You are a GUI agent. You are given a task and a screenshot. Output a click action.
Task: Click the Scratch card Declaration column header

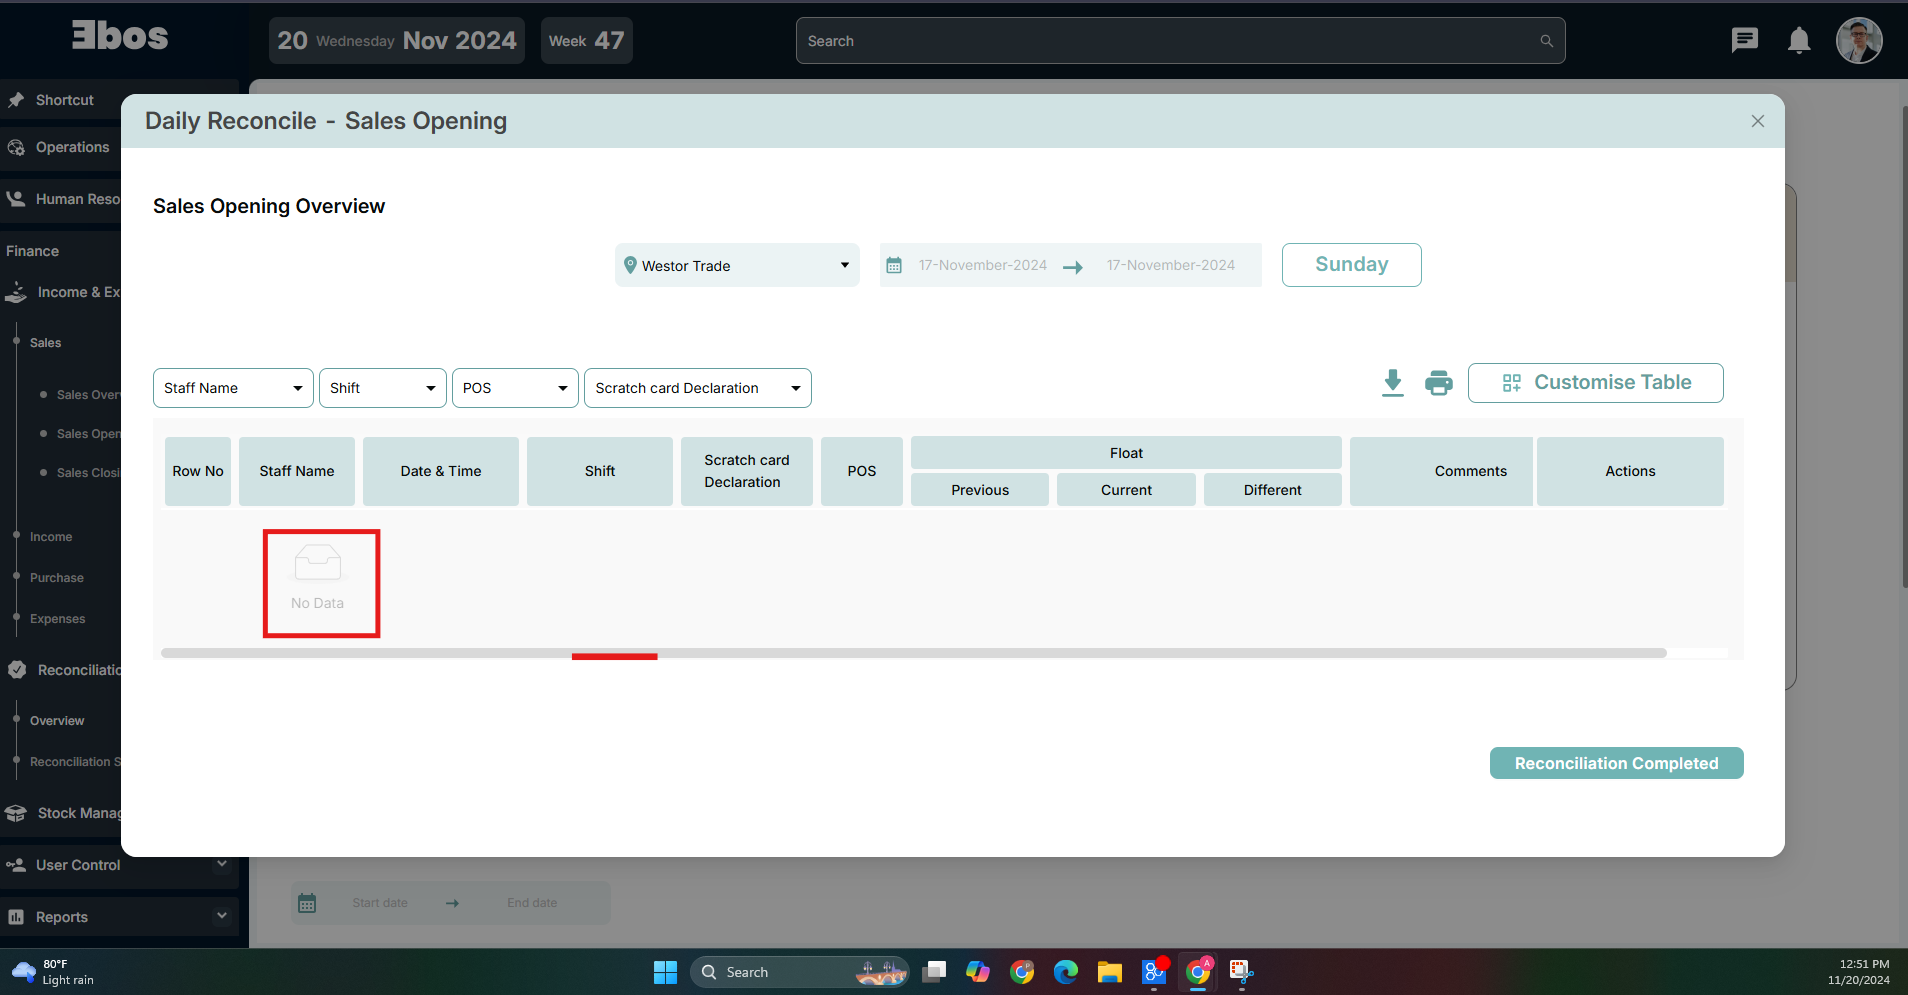pos(747,471)
